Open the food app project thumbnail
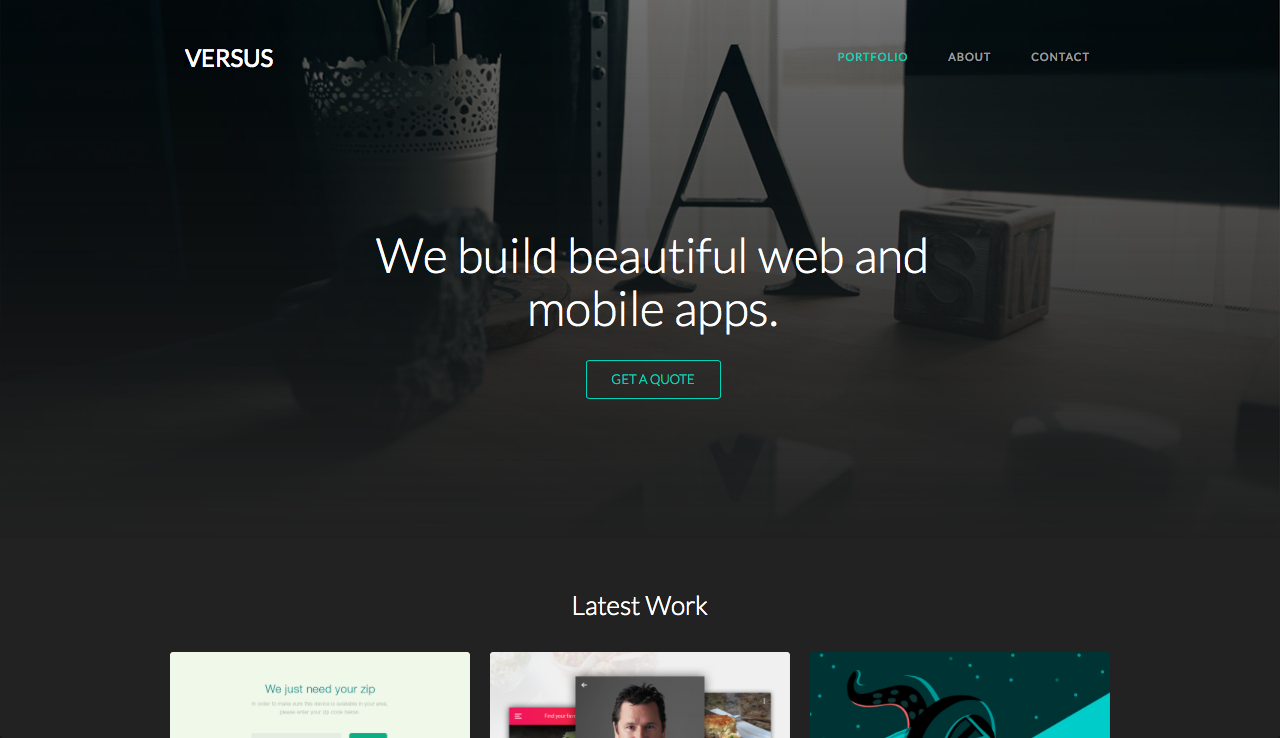The height and width of the screenshot is (738, 1280). [640, 695]
